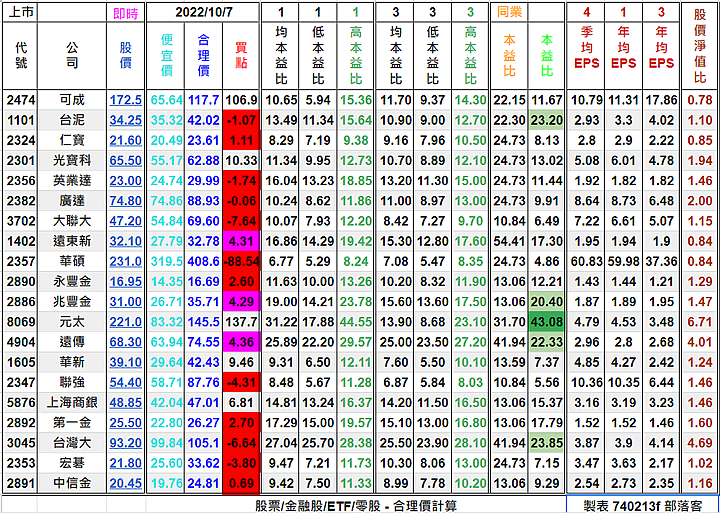Open the 25.50 price link for 第一金
Screen dimensions: 720x513
coord(125,423)
